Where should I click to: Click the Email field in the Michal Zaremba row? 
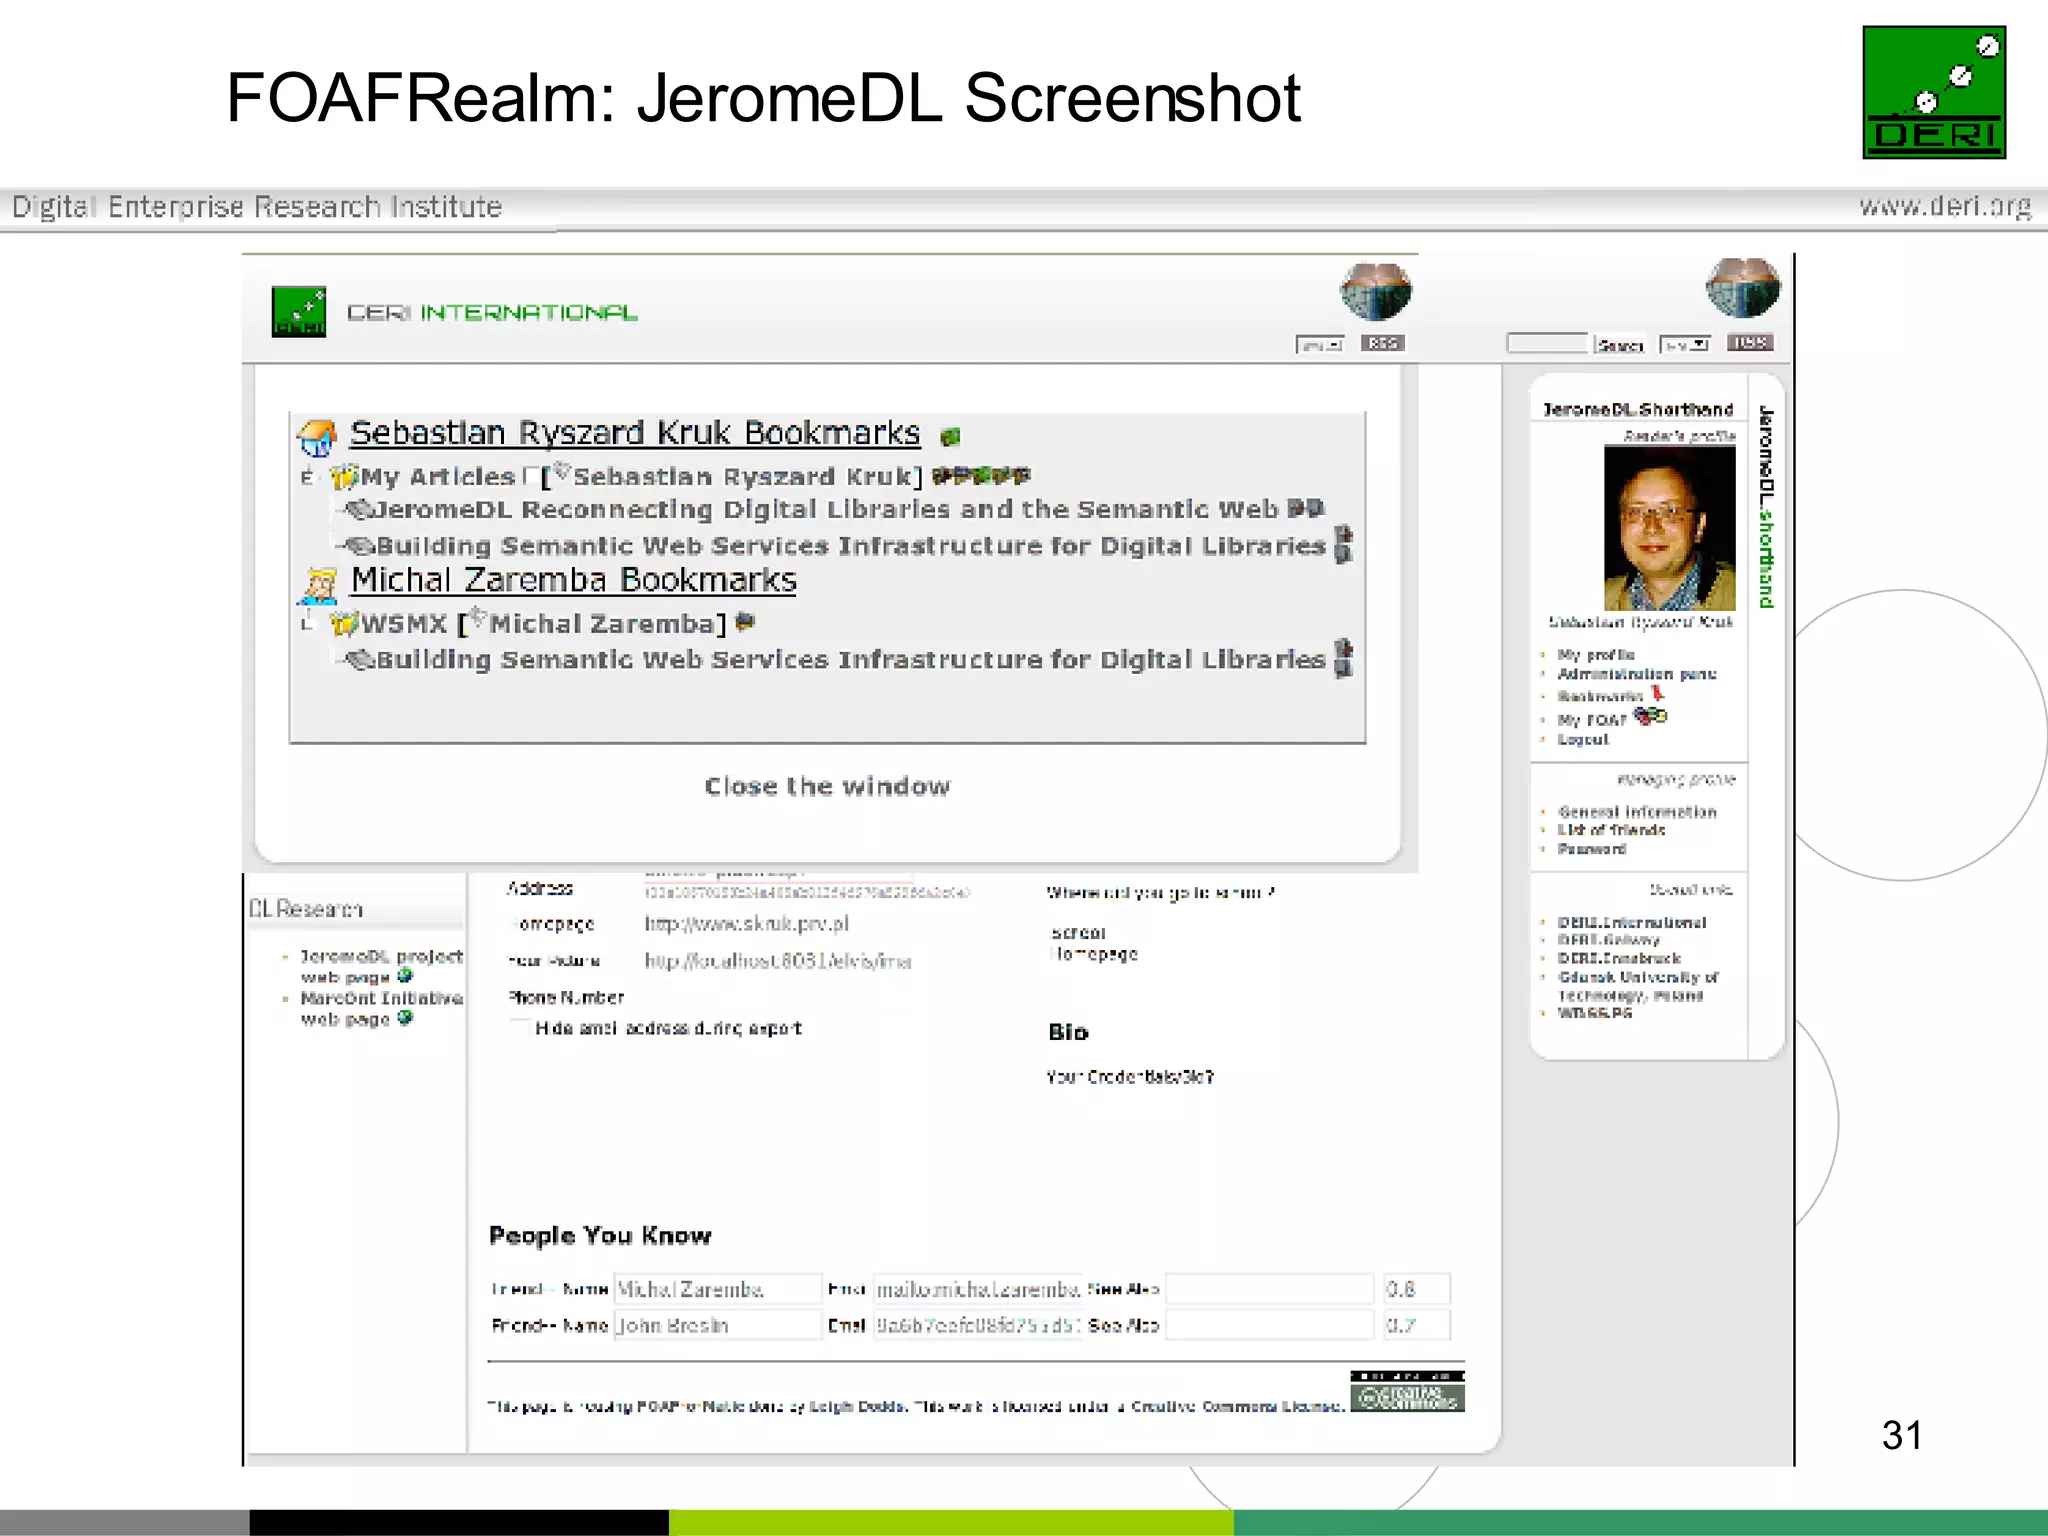978,1289
